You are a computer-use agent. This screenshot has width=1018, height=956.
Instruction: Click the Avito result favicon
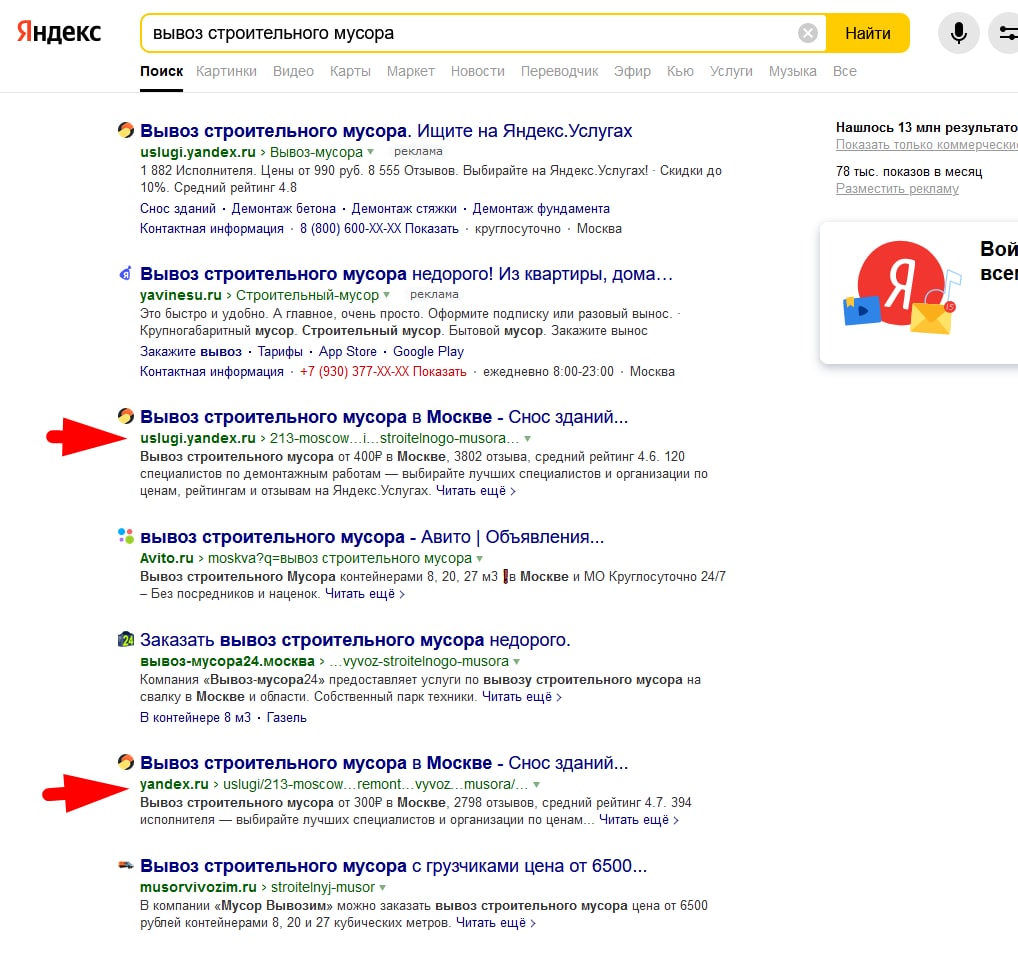(126, 536)
